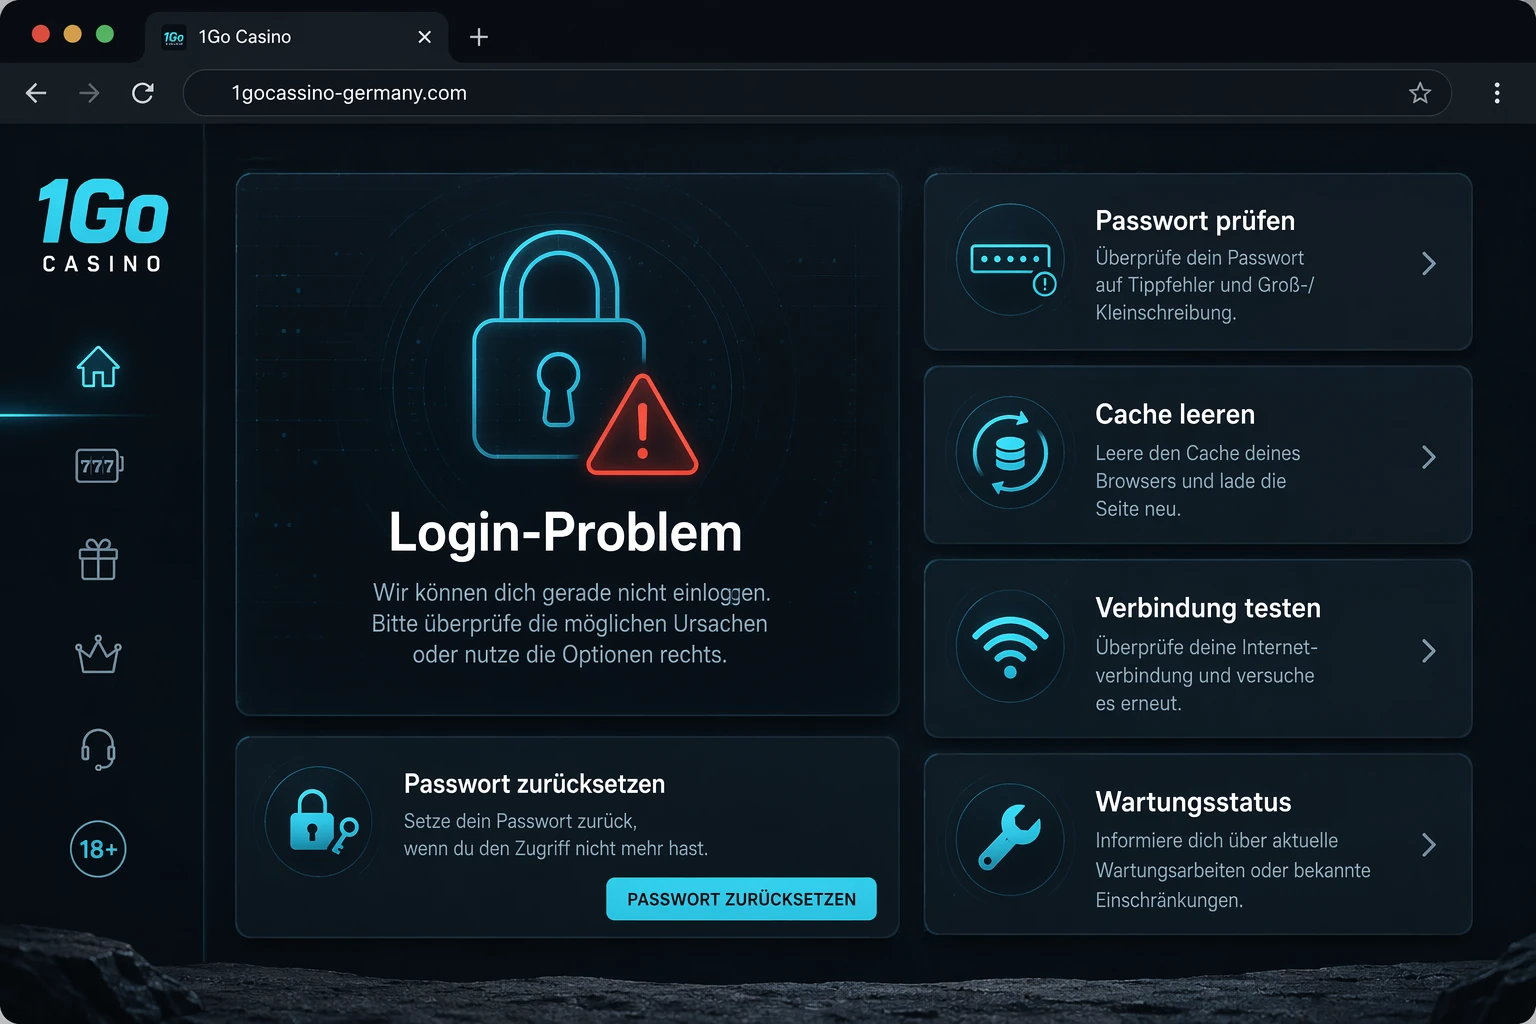1536x1024 pixels.
Task: Click the database refresh icon in Cache leeren
Action: (1010, 453)
